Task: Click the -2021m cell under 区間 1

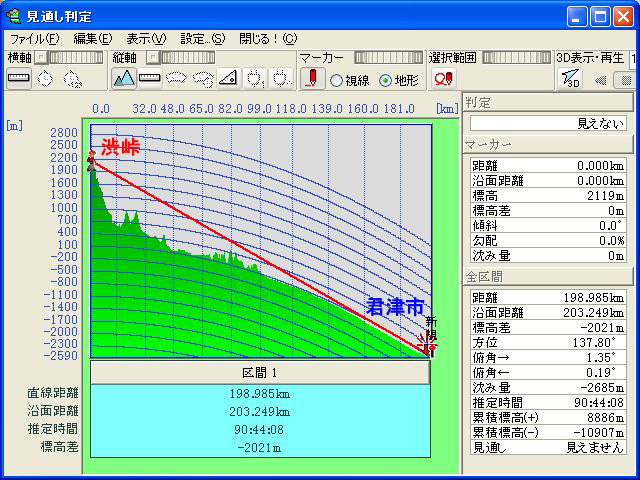Action: tap(260, 448)
